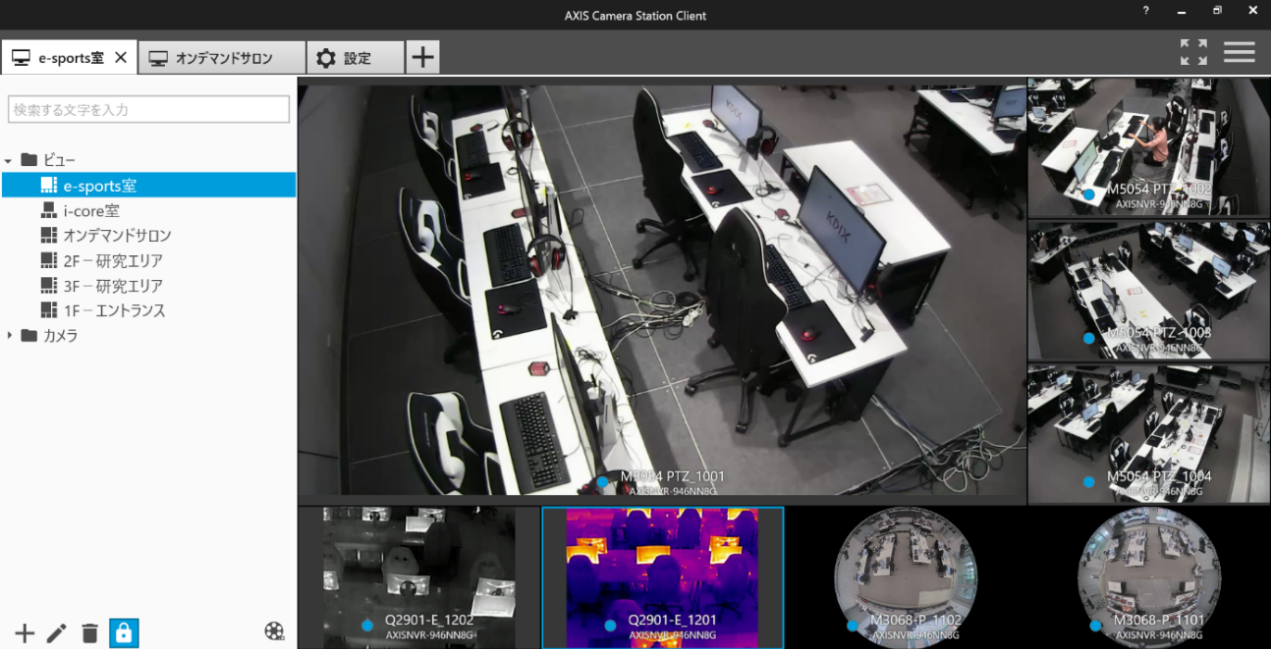This screenshot has width=1271, height=649.
Task: Click the film reel recording icon
Action: point(274,631)
